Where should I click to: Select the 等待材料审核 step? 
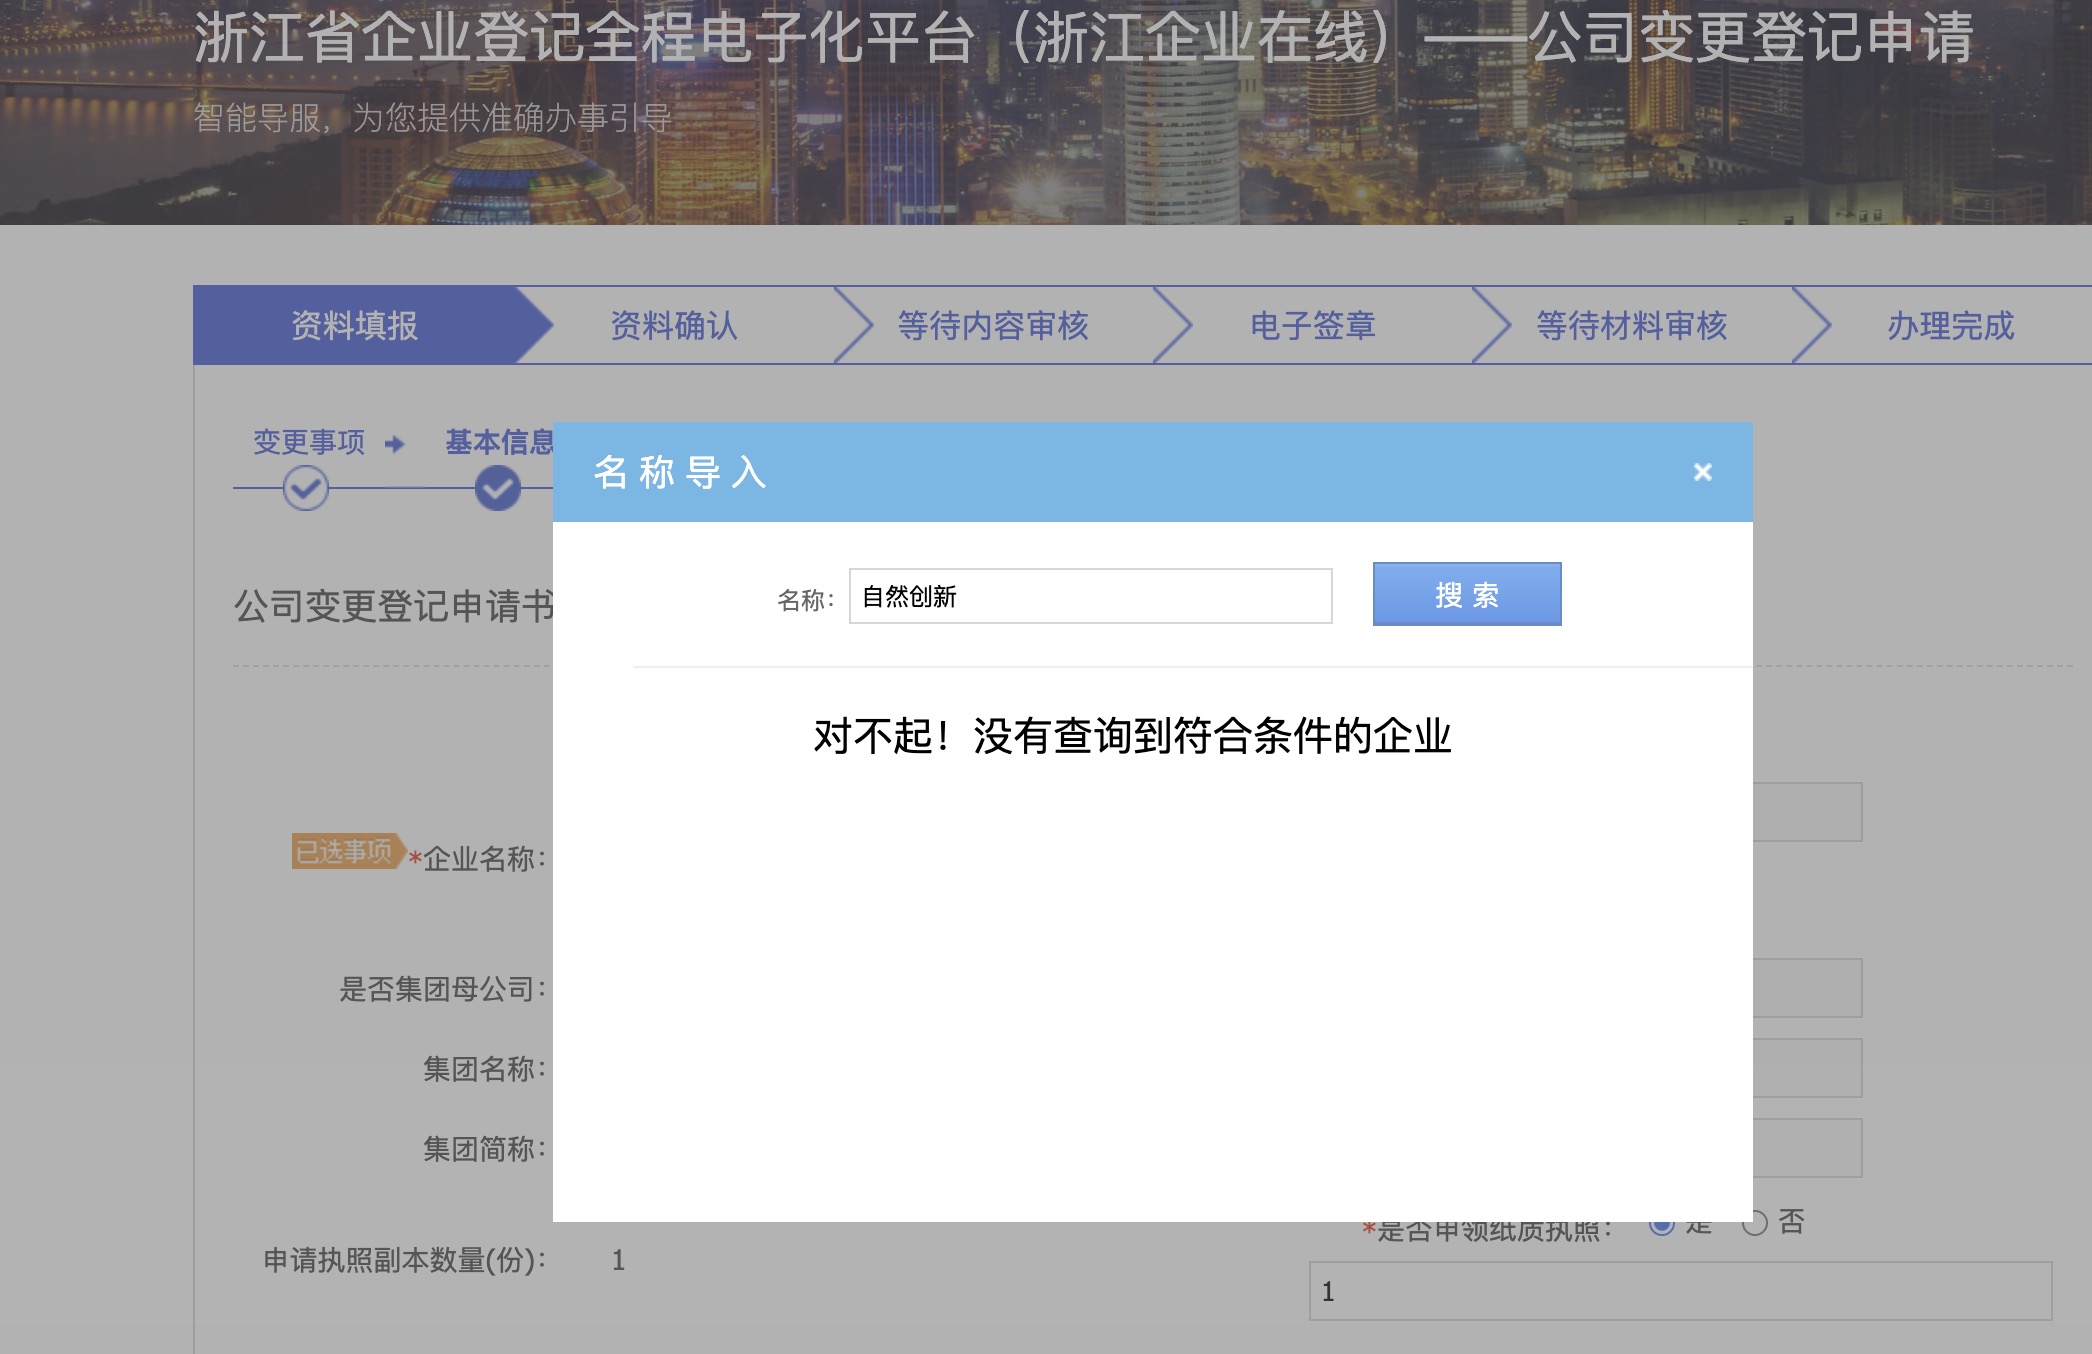click(1631, 326)
